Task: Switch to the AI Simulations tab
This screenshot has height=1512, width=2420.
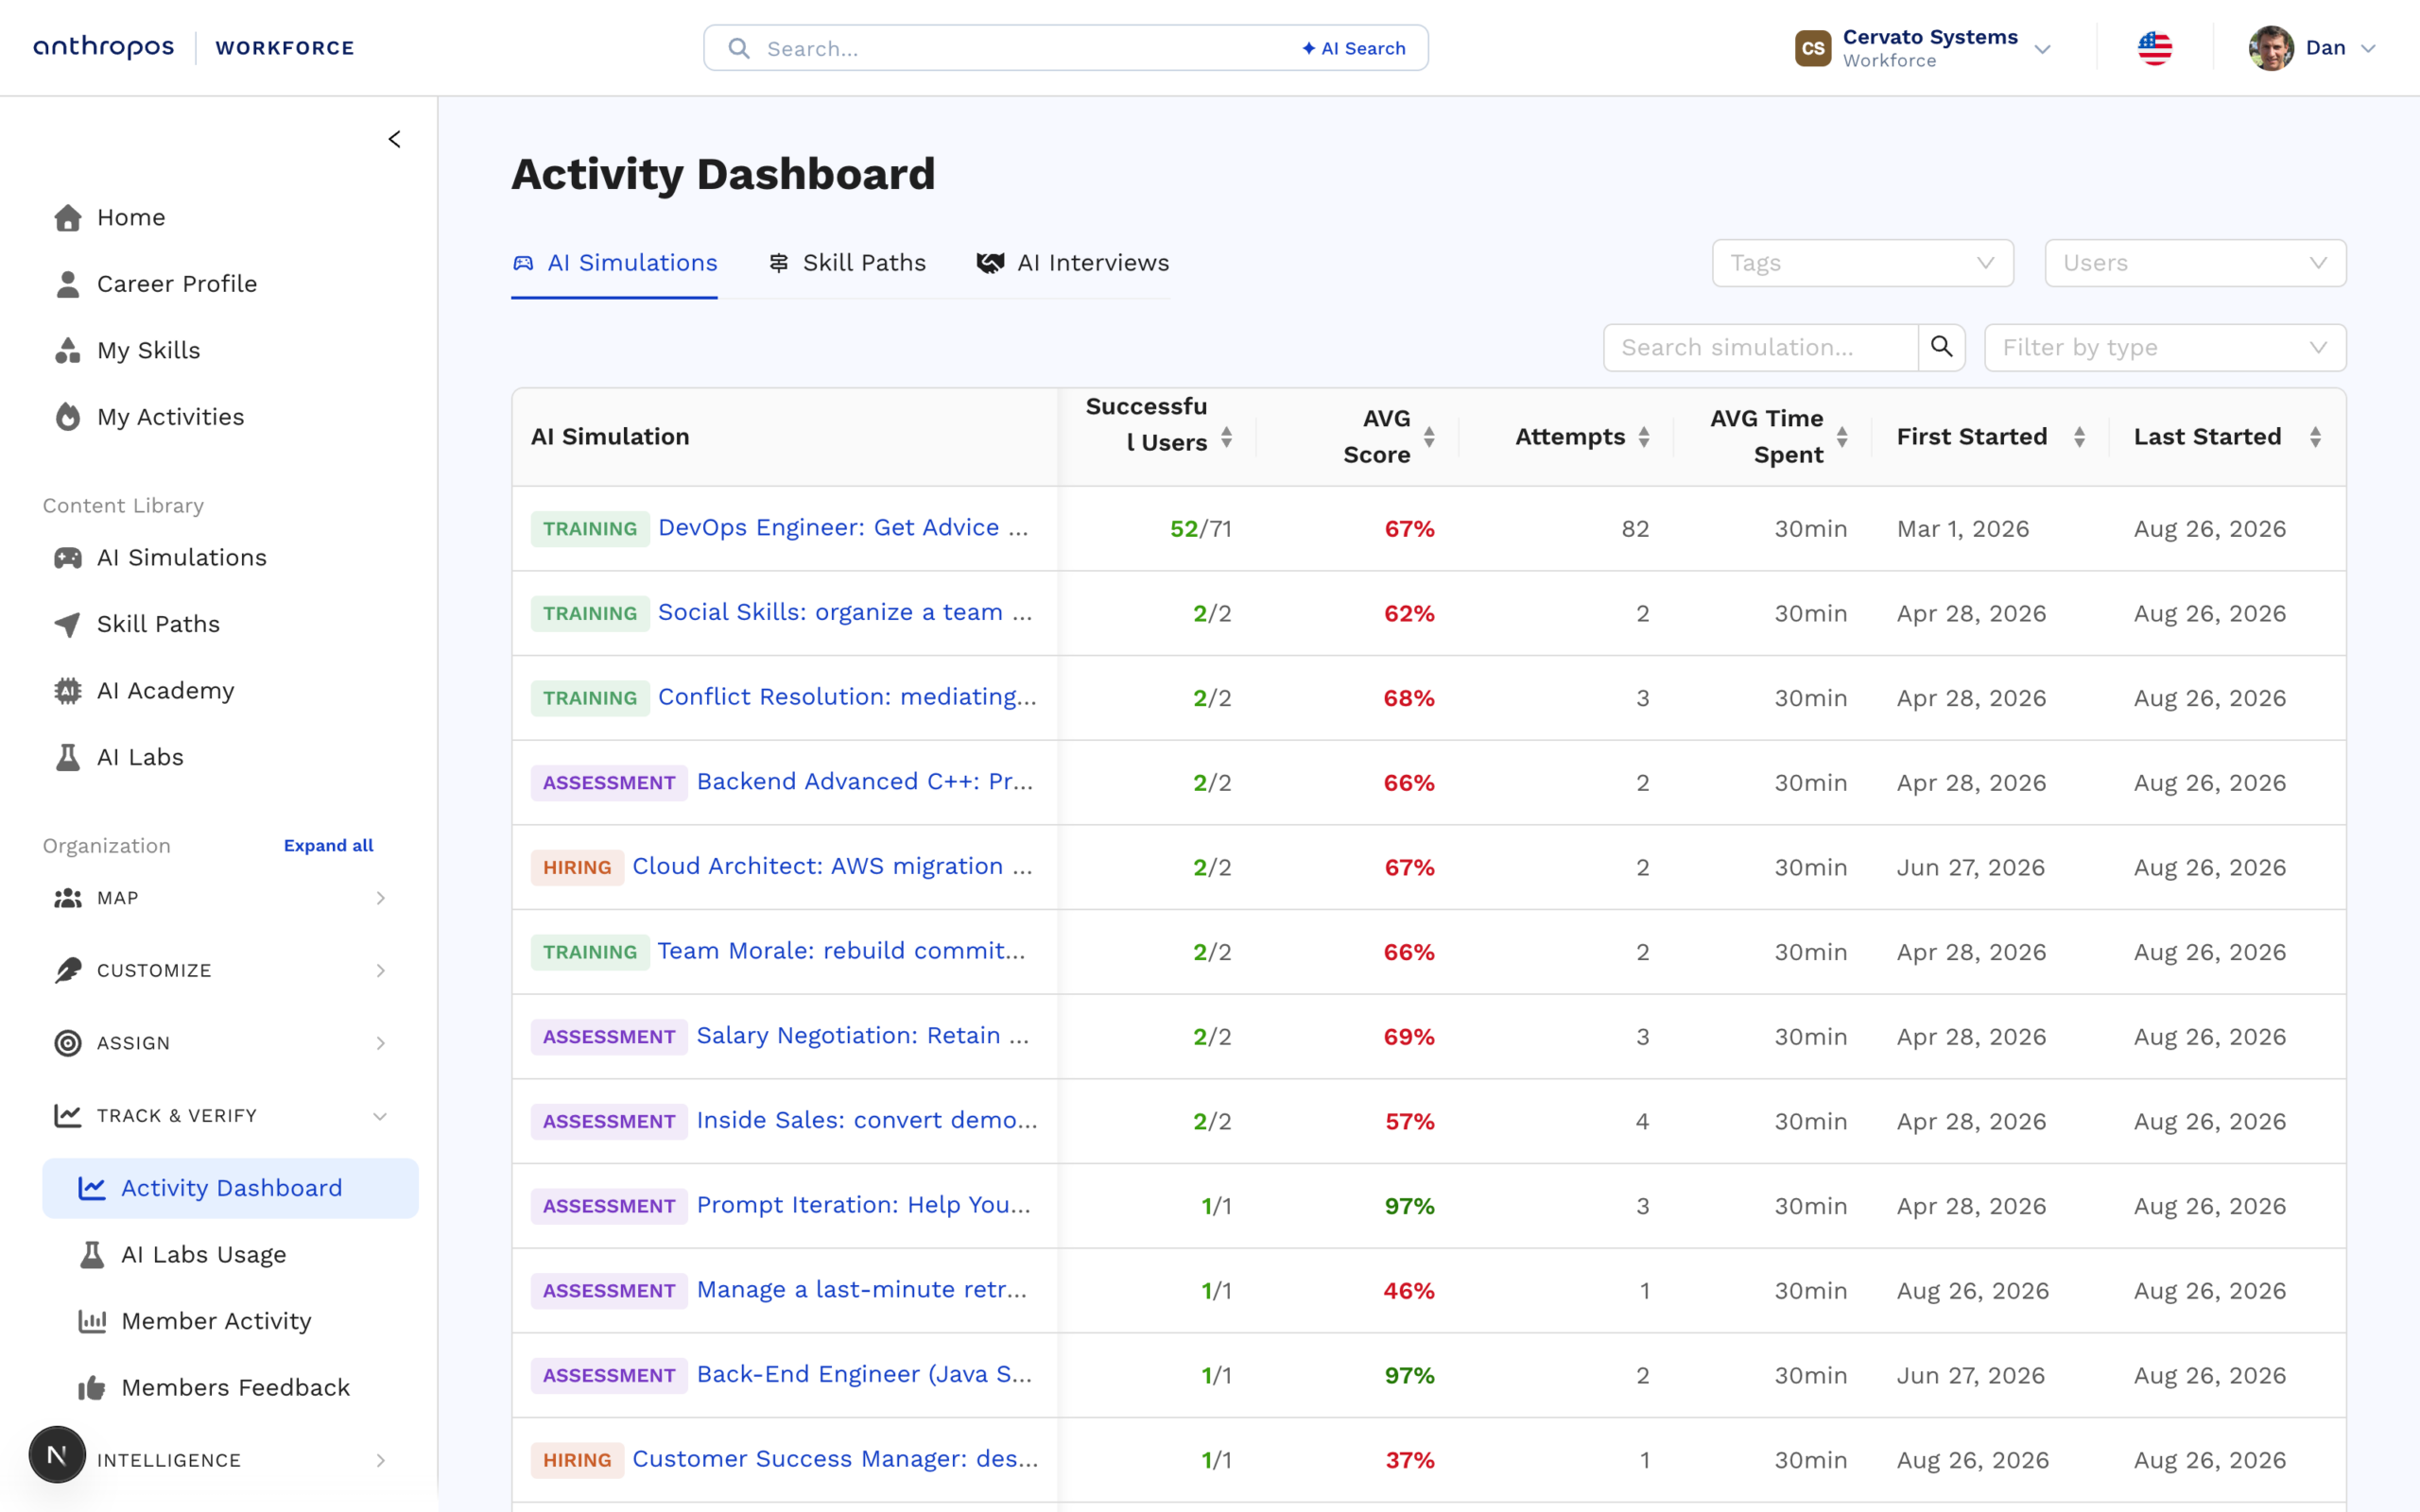Action: (x=614, y=263)
